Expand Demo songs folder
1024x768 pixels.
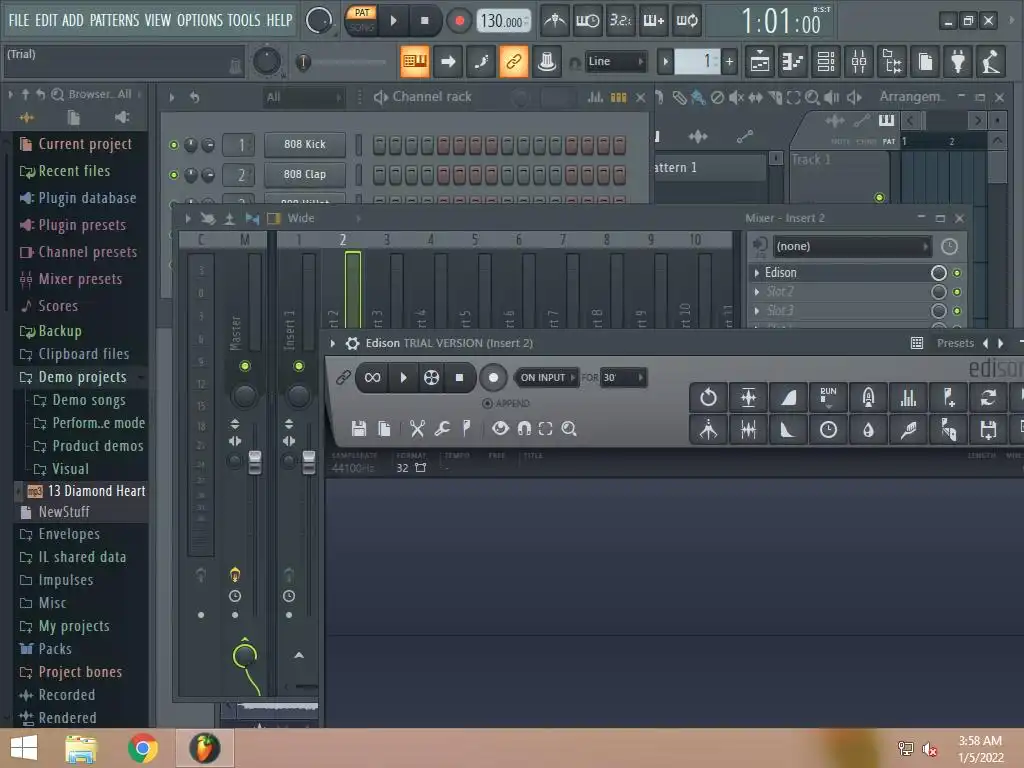(x=88, y=400)
